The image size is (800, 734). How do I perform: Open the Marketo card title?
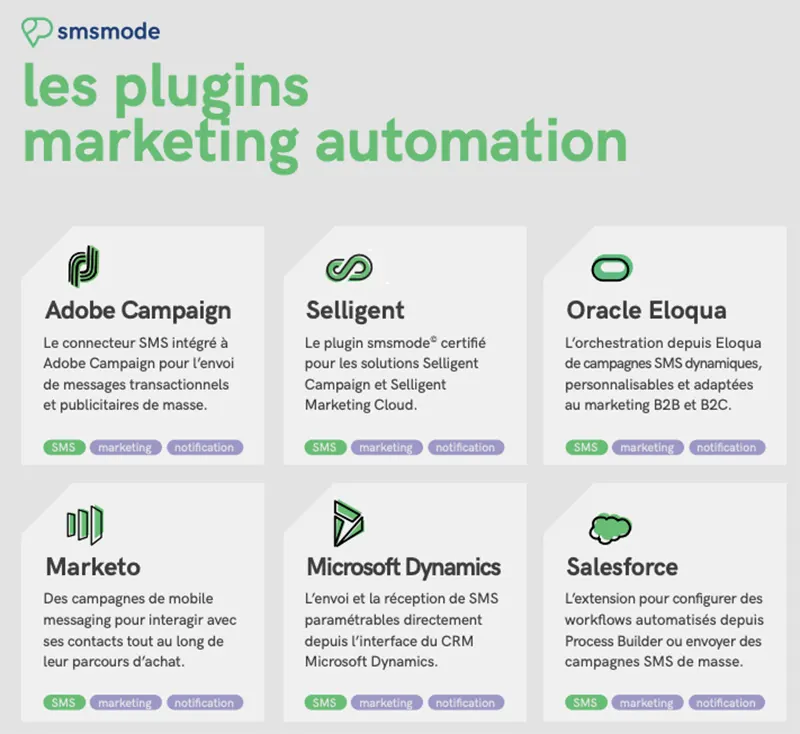93,567
